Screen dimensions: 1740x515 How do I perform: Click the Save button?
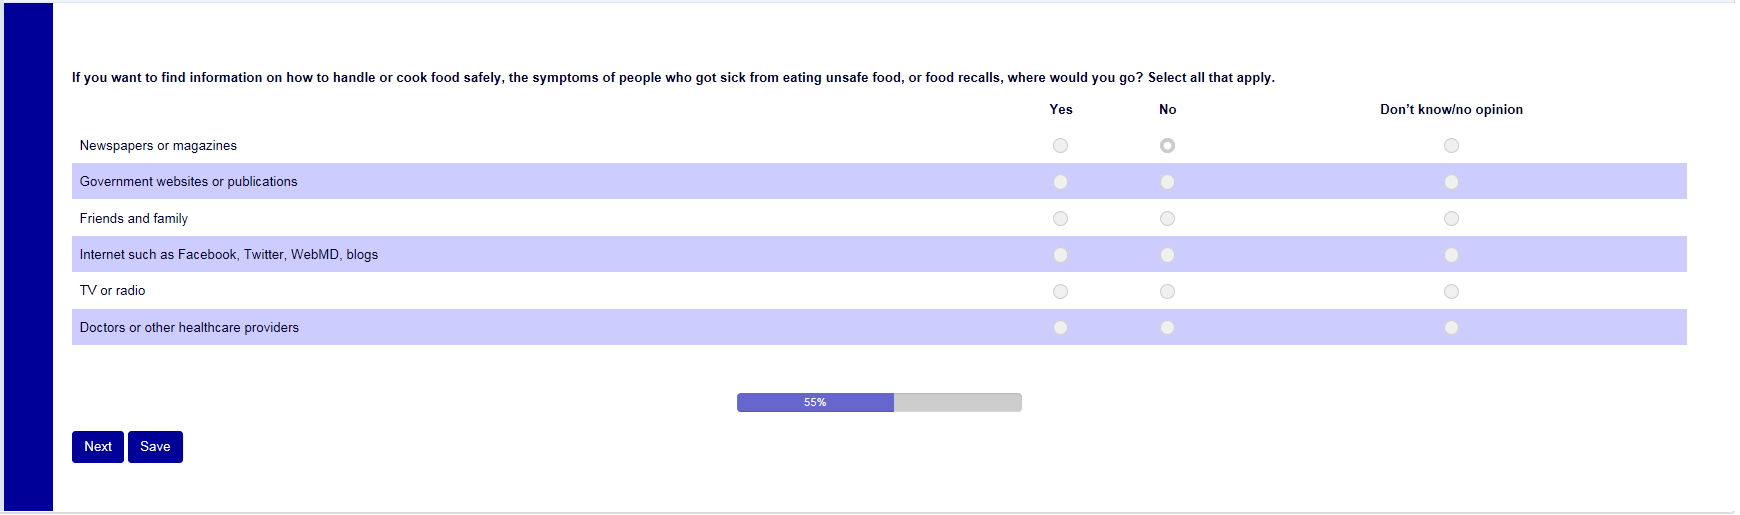(x=155, y=447)
